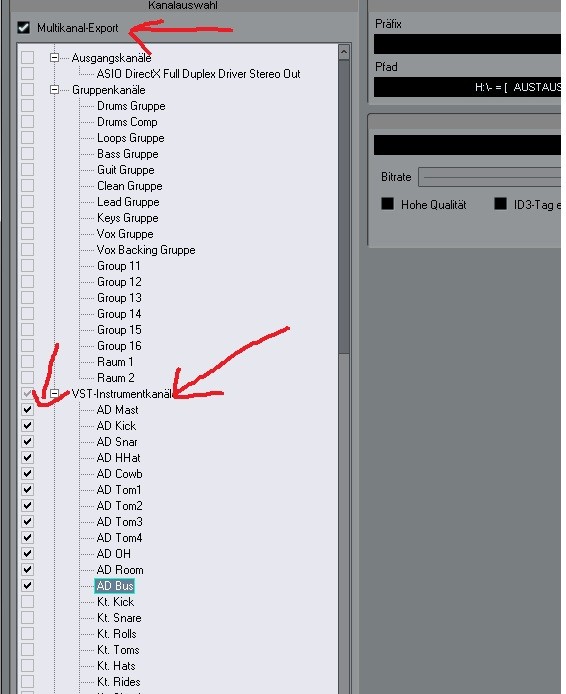Enable the Drums Gruppe checkbox
The image size is (566, 694).
pyautogui.click(x=27, y=106)
